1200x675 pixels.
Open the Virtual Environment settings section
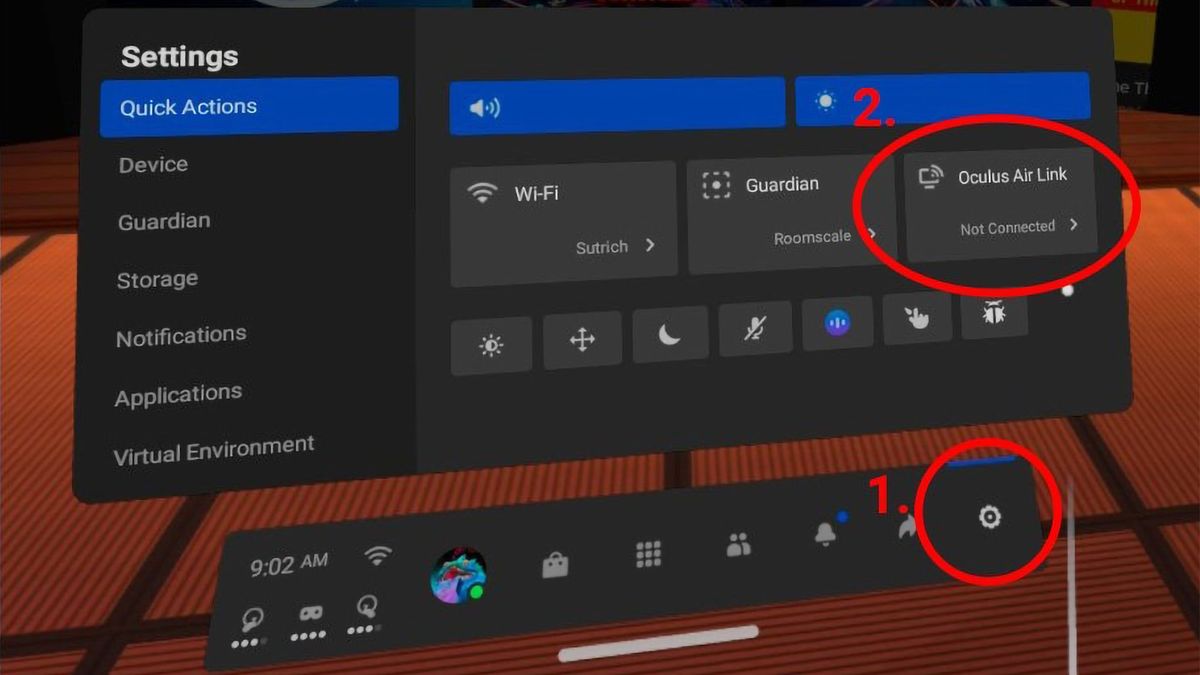point(213,443)
